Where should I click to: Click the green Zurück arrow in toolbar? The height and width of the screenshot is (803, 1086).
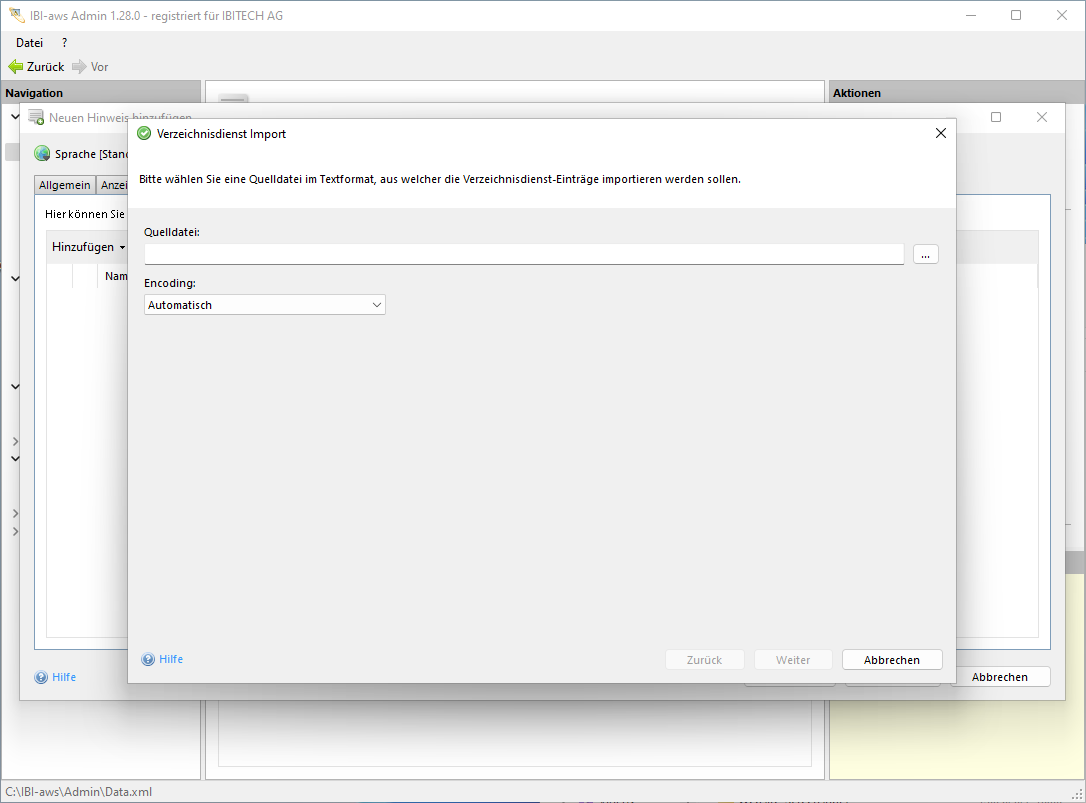tap(15, 67)
